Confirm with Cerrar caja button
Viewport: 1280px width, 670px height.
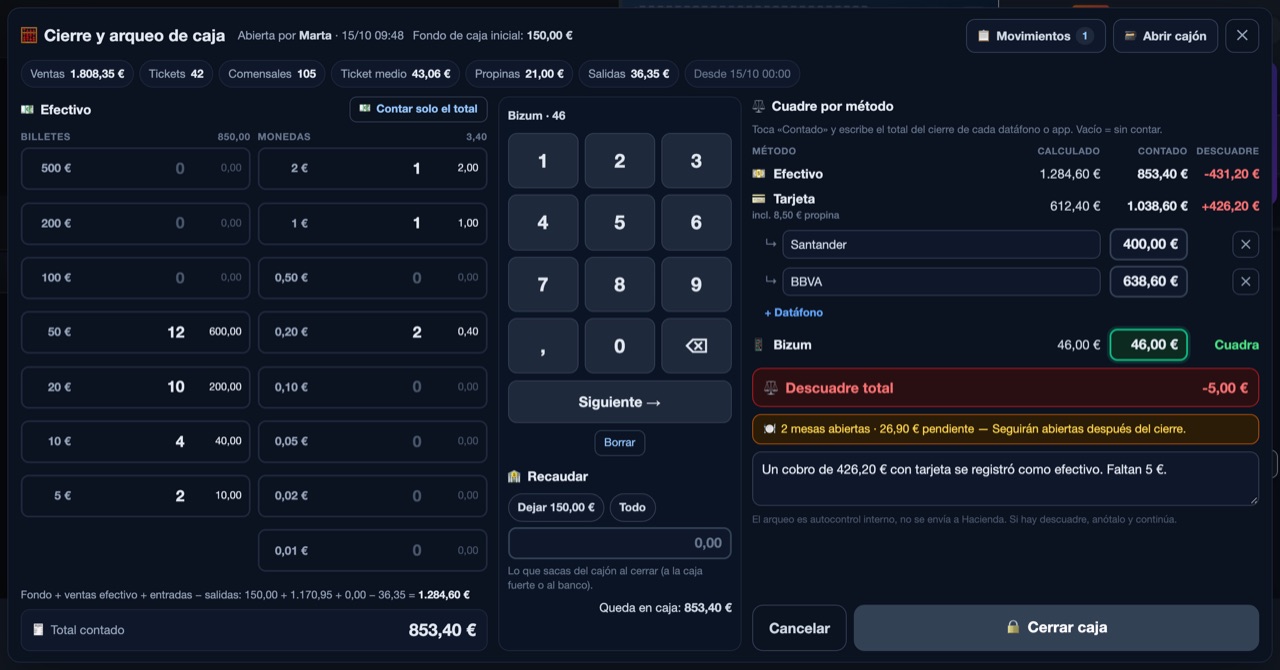pos(1056,628)
